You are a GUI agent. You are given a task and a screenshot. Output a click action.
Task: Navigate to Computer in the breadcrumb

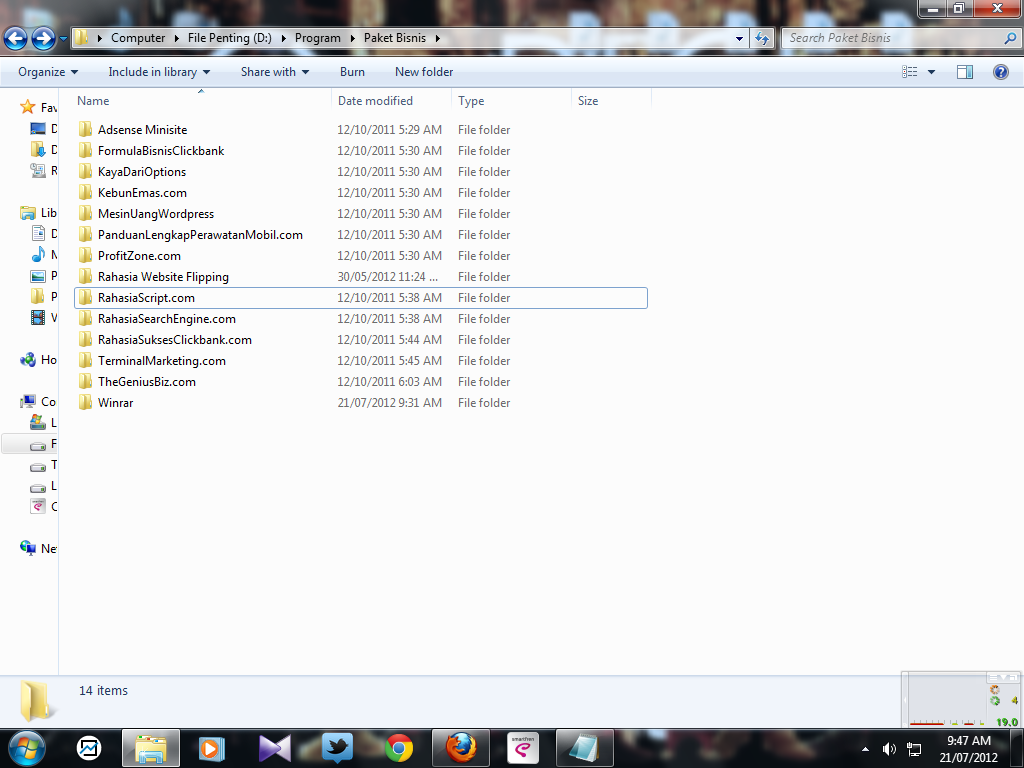coord(138,38)
